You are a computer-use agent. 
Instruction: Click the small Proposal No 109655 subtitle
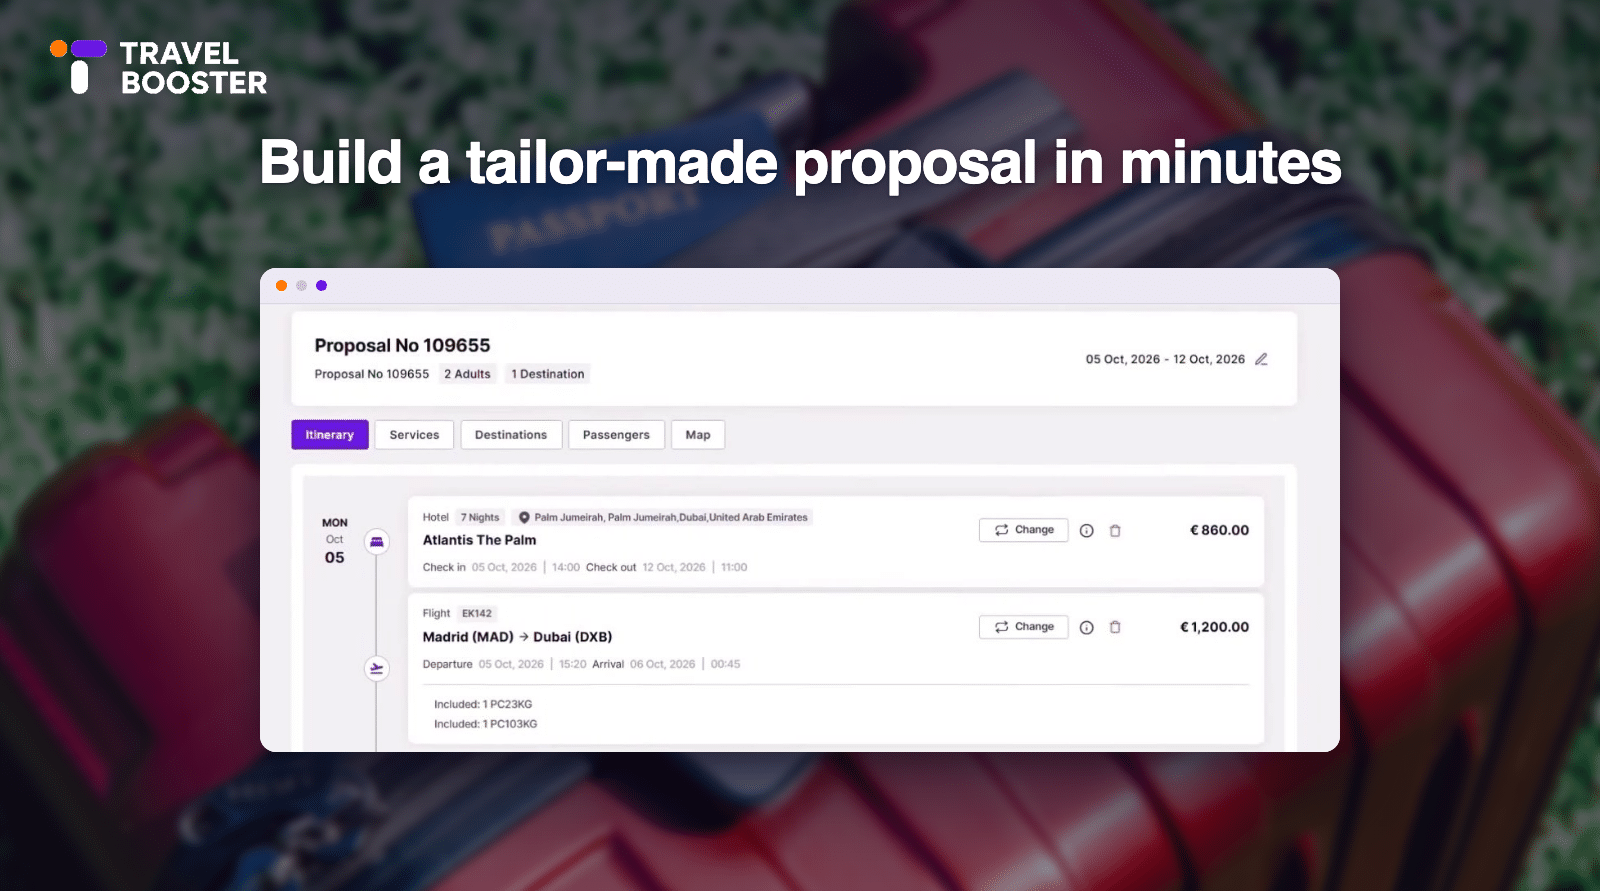coord(371,374)
